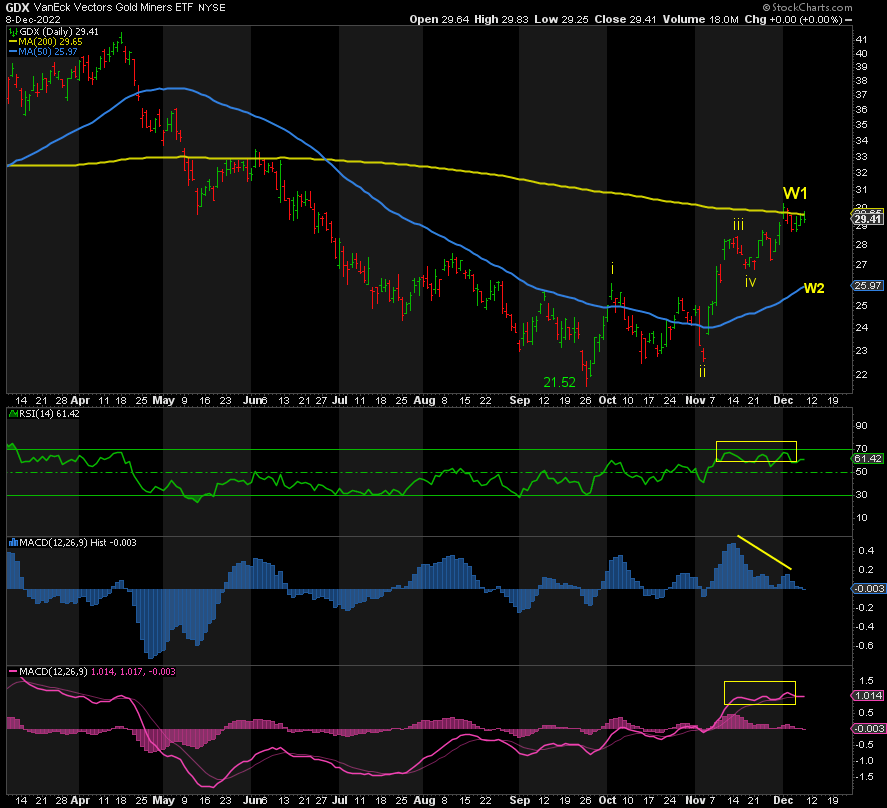Screen dimensions: 887x808
Task: Click the -0.6 label on MACD histogram axis
Action: [863, 646]
